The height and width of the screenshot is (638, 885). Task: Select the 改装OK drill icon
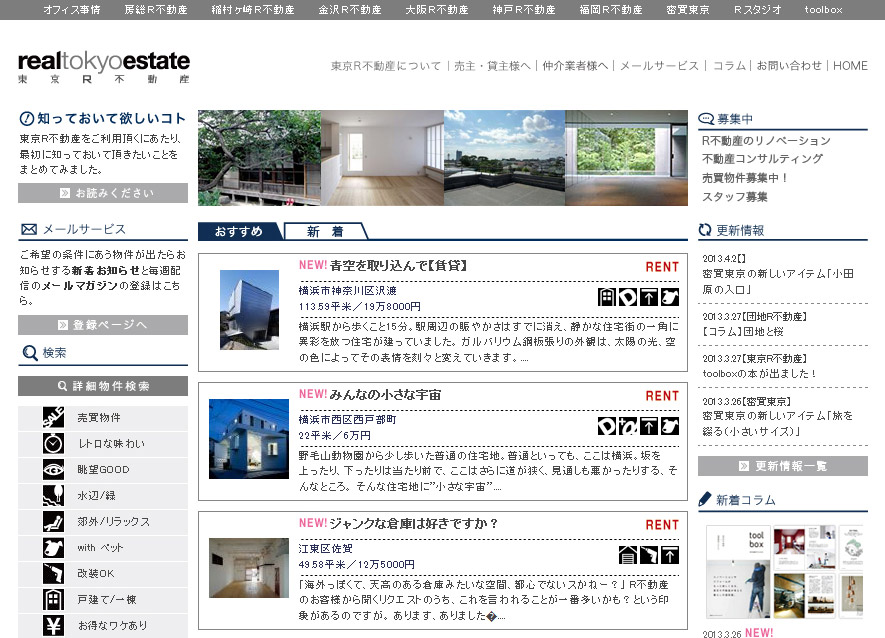[54, 573]
